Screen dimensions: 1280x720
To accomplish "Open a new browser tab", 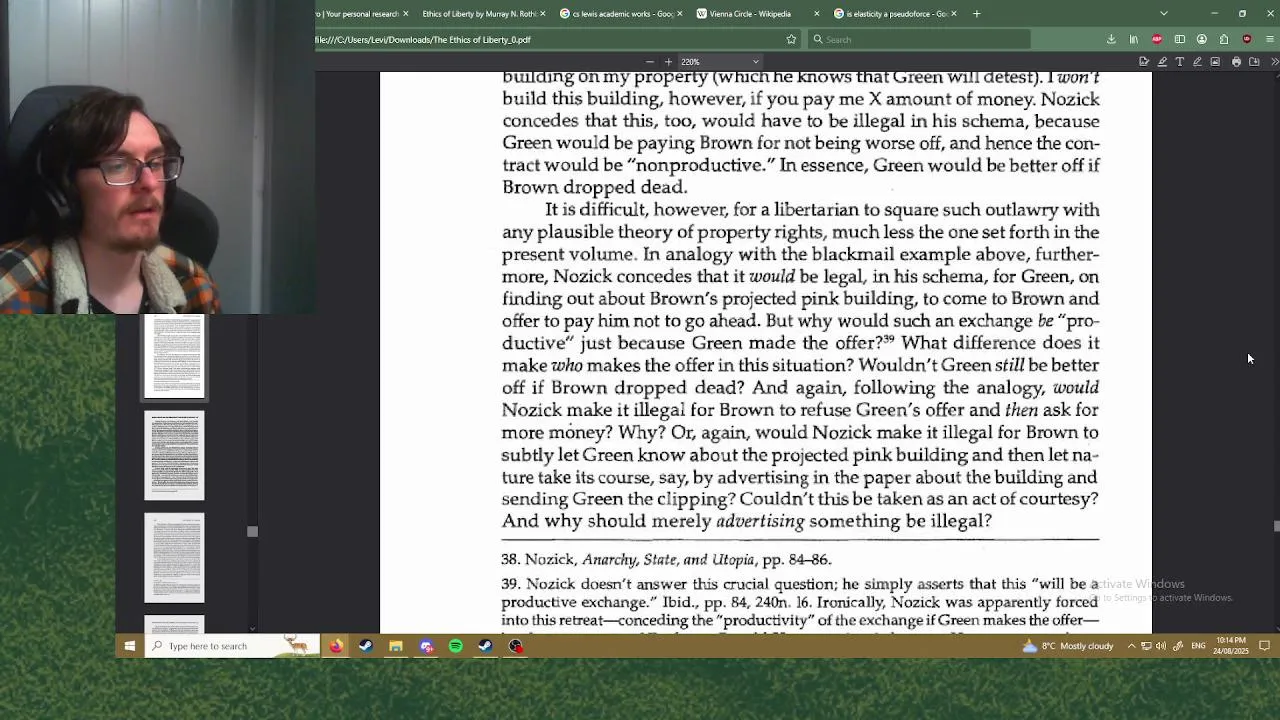I will pyautogui.click(x=976, y=14).
